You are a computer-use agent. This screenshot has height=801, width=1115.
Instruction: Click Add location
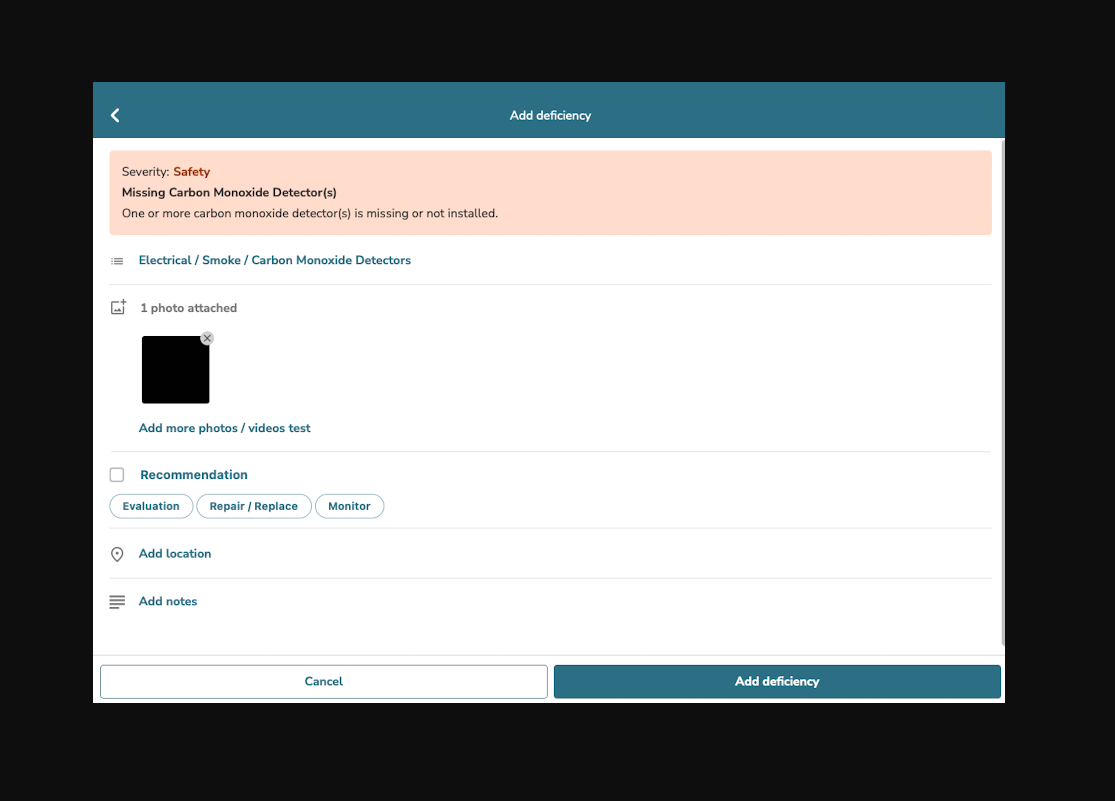pos(175,553)
